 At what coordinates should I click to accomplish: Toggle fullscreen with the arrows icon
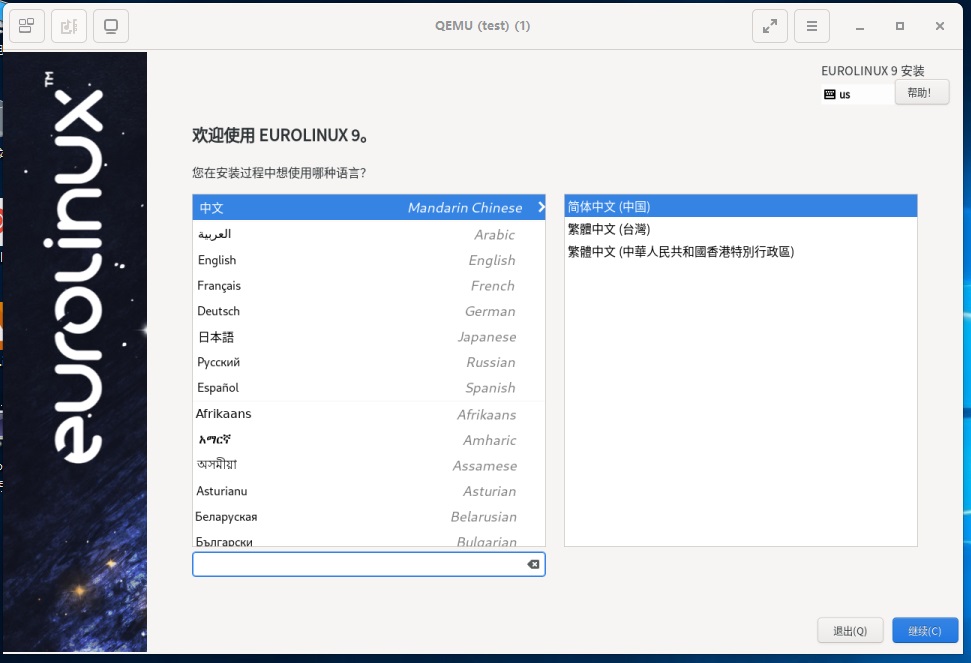770,26
